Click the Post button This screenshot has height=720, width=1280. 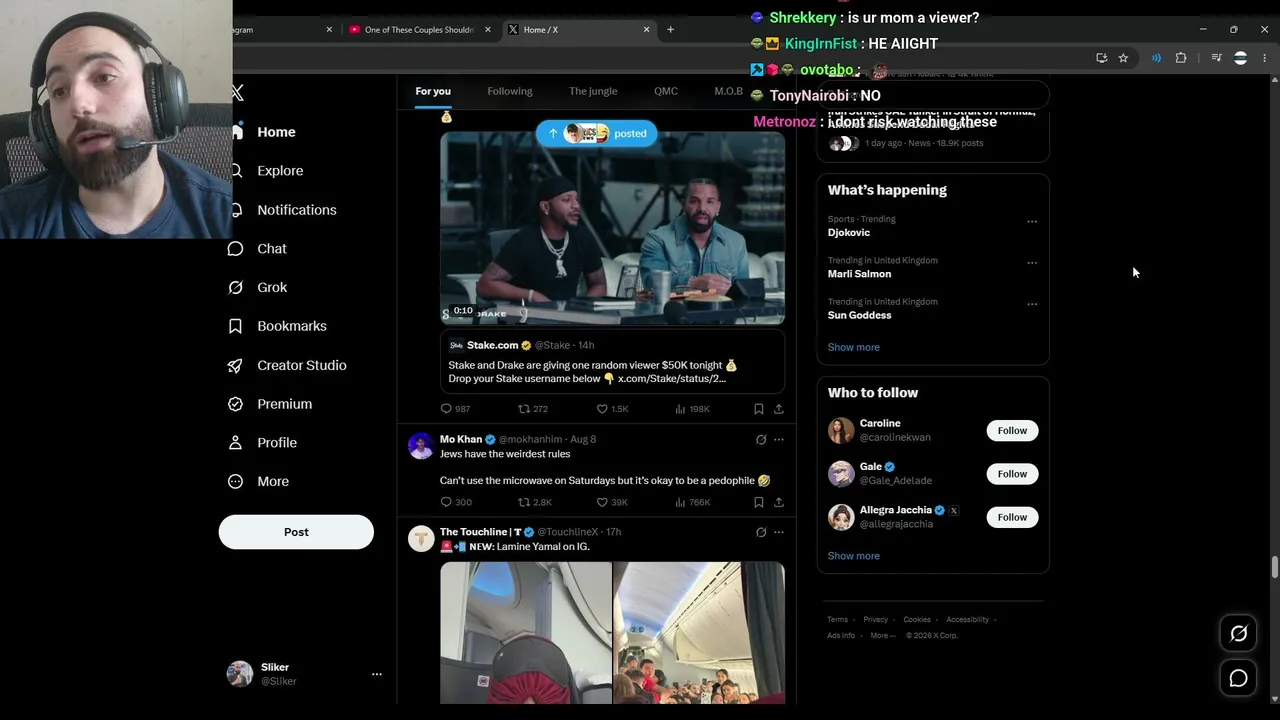[x=296, y=532]
